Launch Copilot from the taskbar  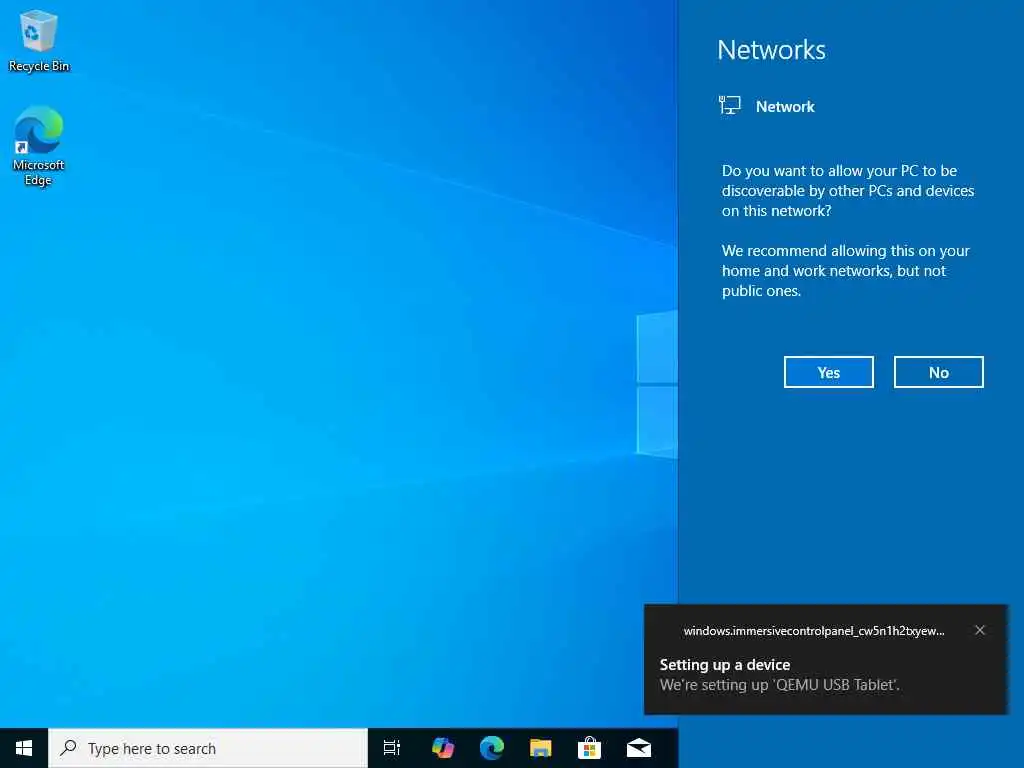(443, 748)
